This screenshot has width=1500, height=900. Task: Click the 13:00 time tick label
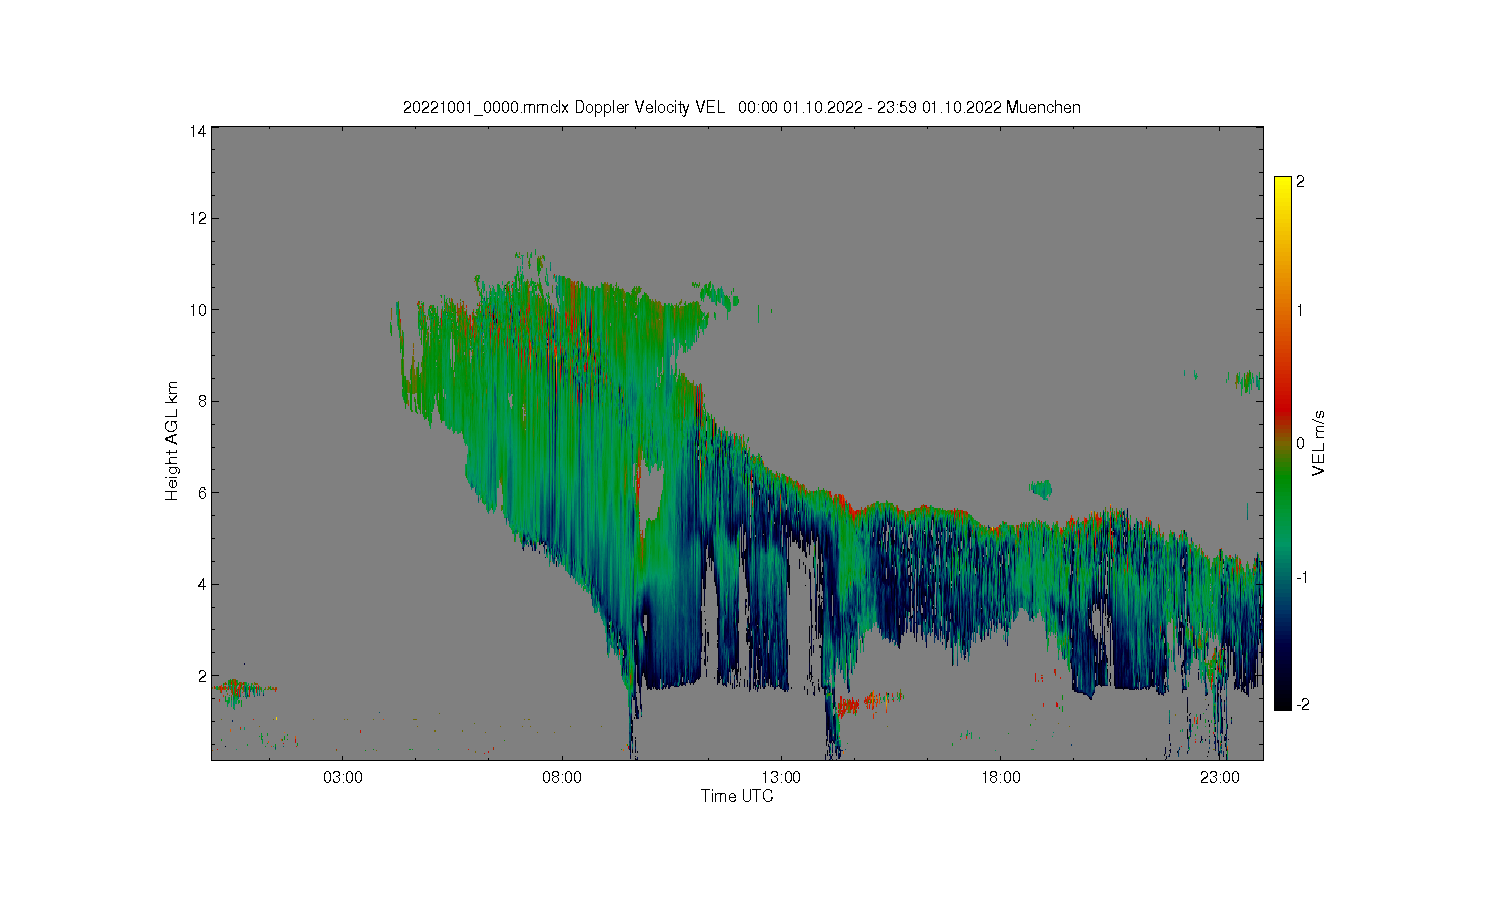781,777
